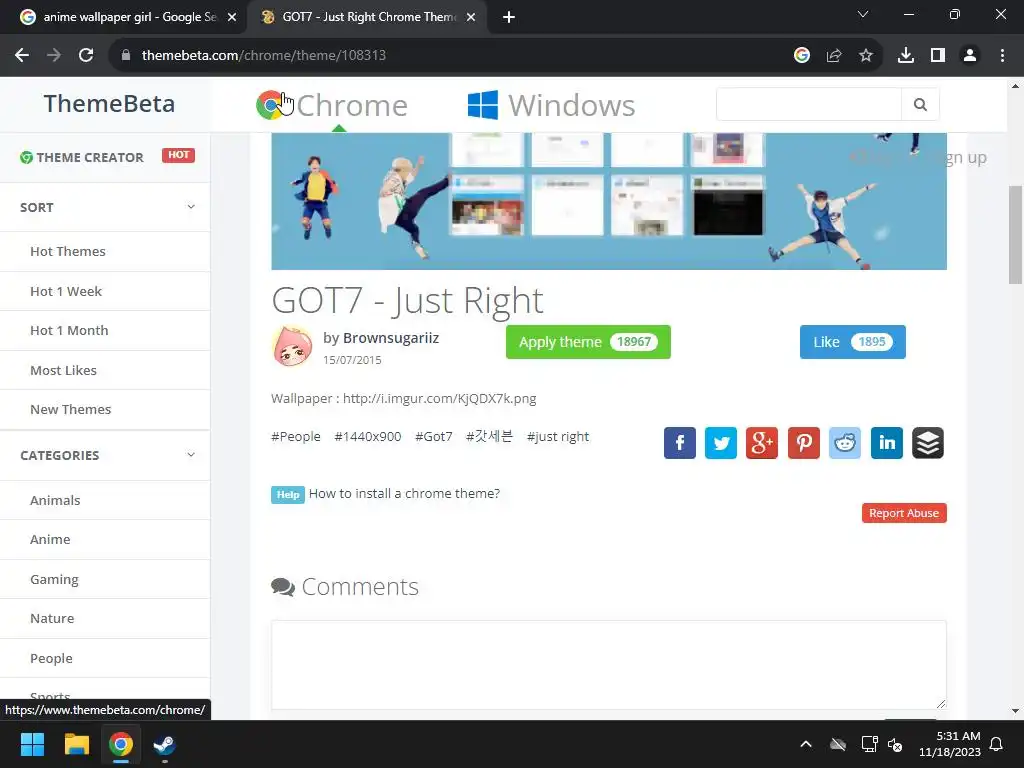Click Google icon in address bar

(801, 56)
